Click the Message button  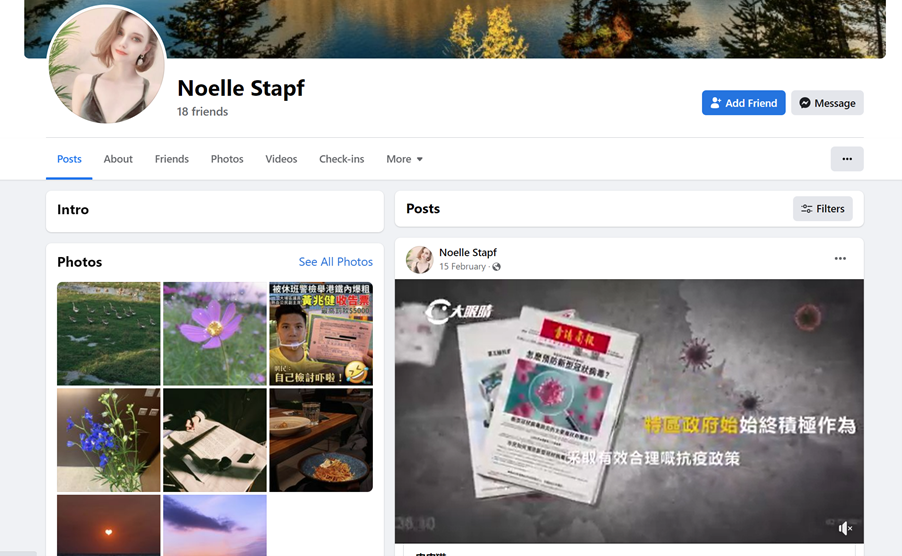click(827, 103)
